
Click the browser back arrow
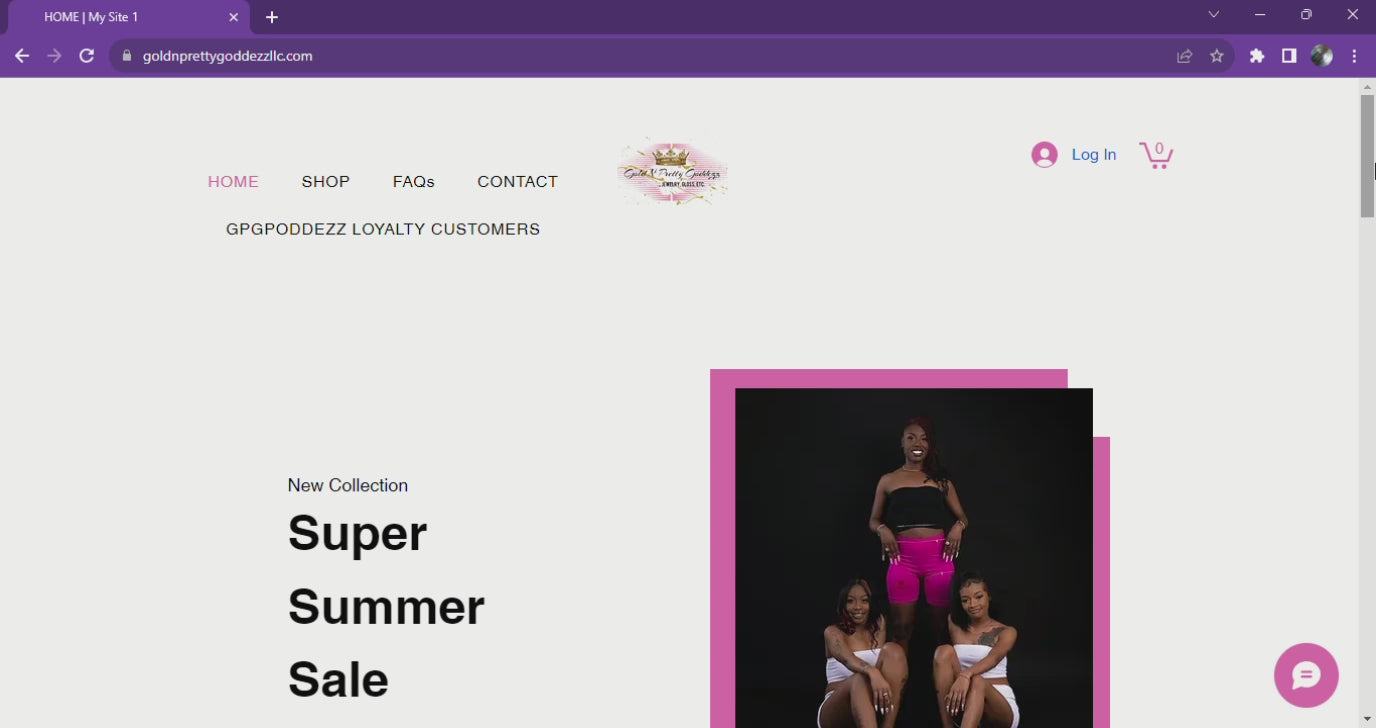pos(22,56)
